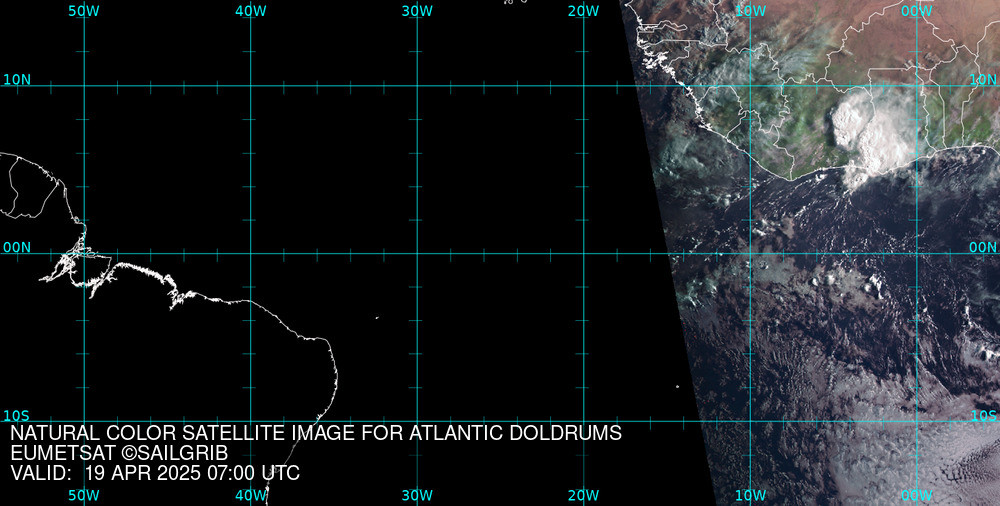1000x506 pixels.
Task: Click the 'VALID: 19 APR 2025 07:00 UTC' timestamp
Action: pos(155,473)
